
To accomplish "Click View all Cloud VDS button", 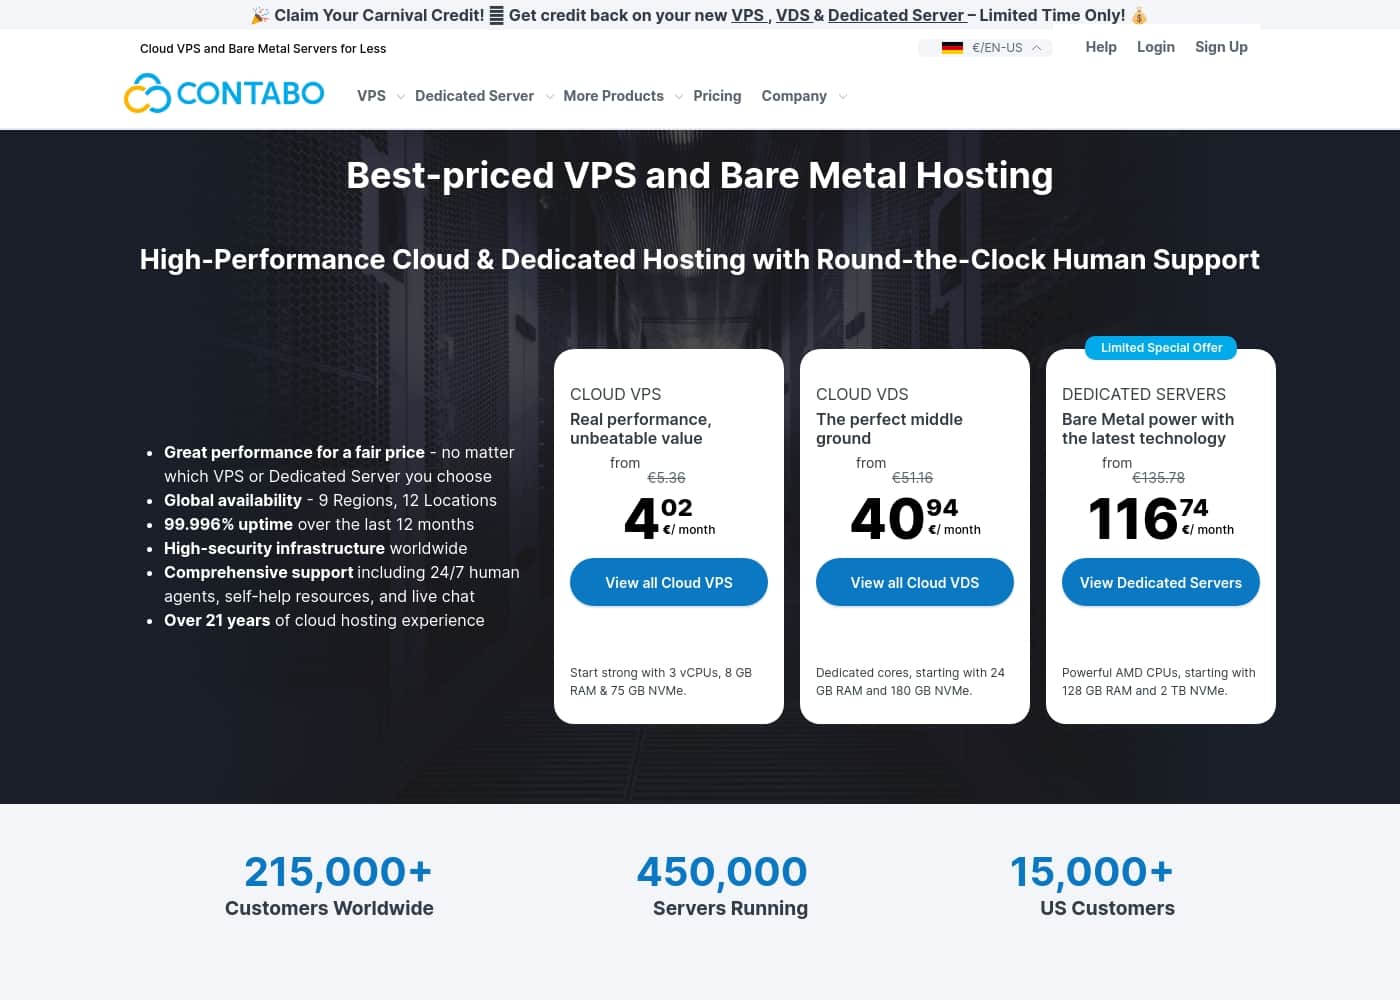I will coord(915,582).
